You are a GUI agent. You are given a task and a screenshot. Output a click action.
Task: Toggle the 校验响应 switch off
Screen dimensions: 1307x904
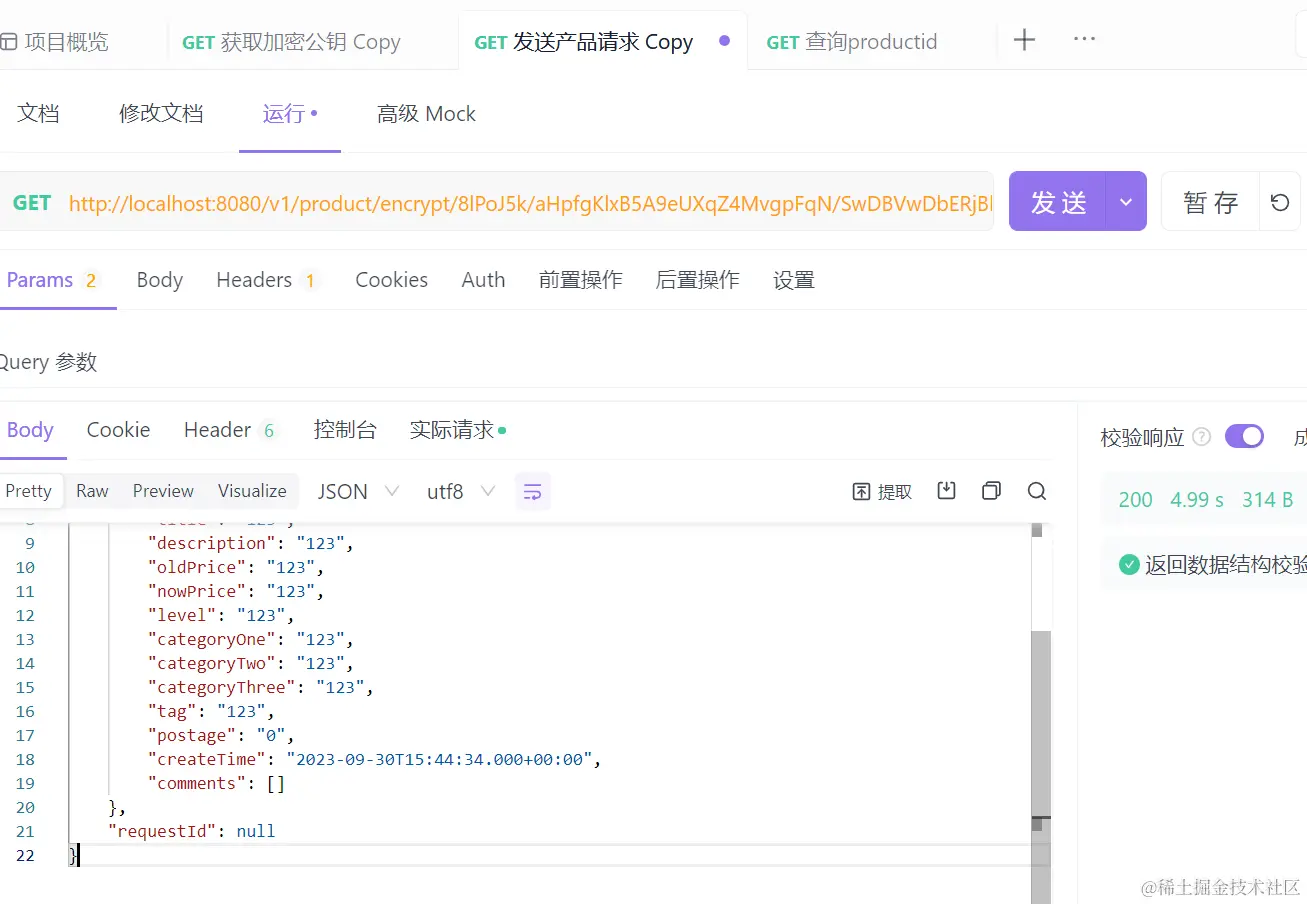(1244, 436)
